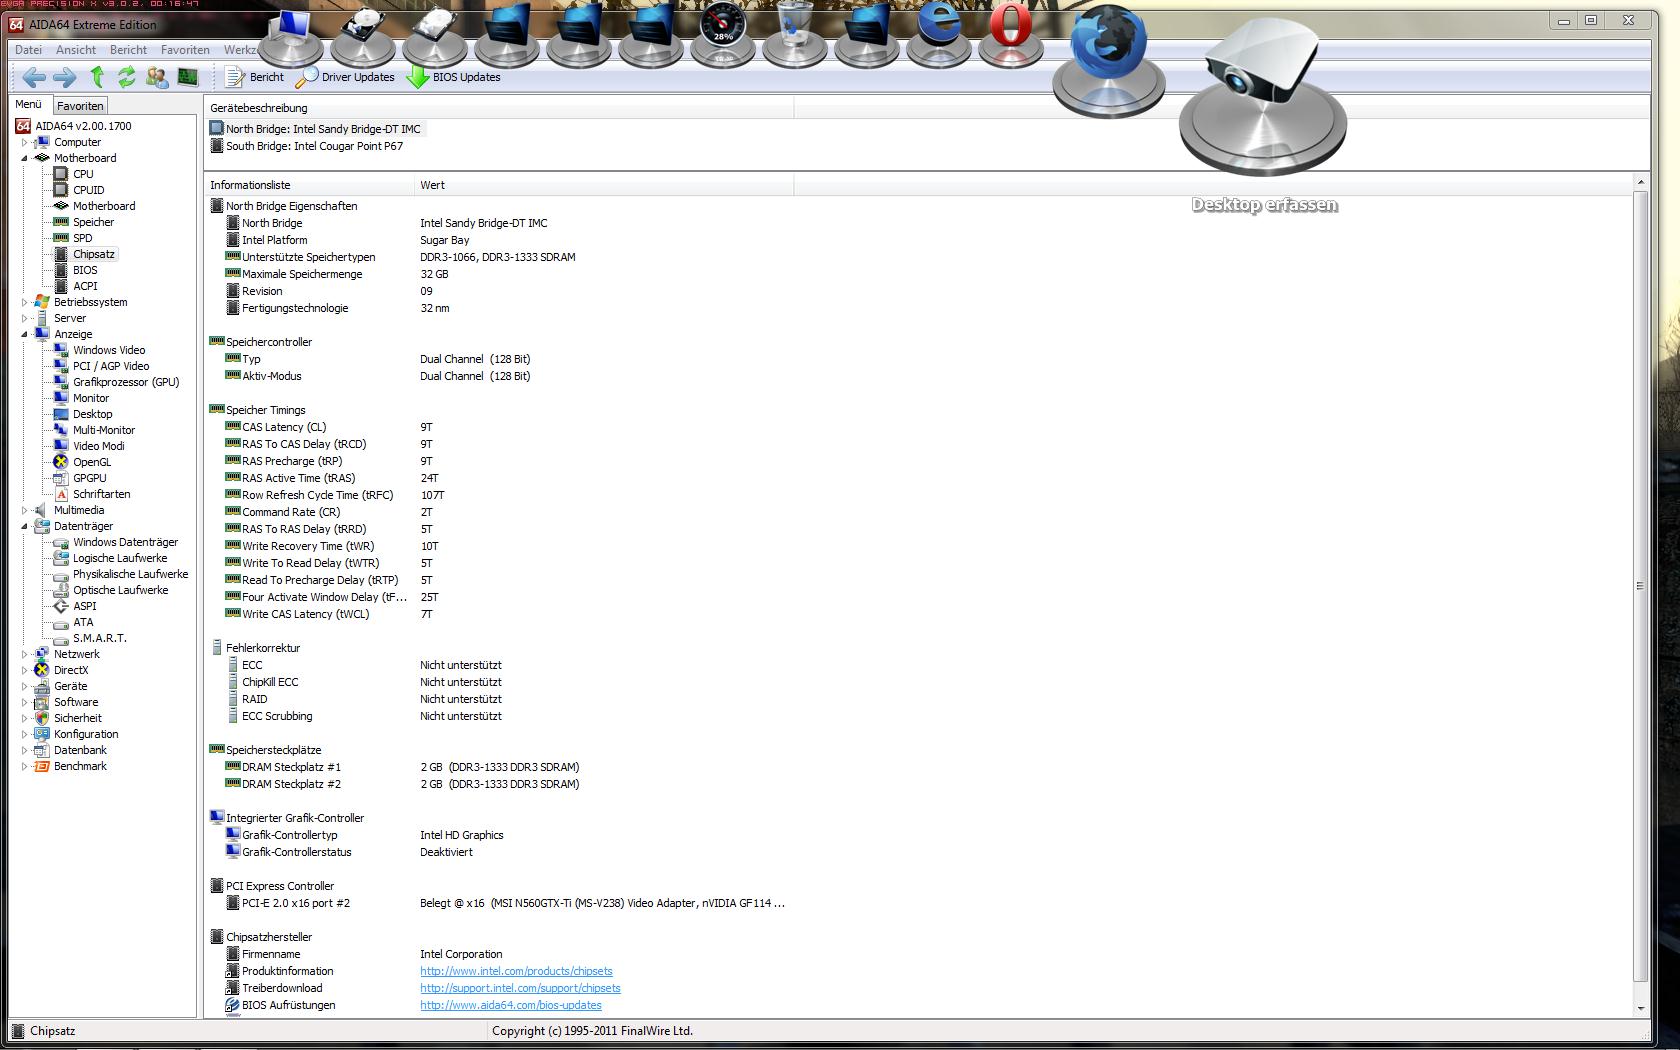This screenshot has width=1680, height=1050.
Task: Switch to the Favoriten tab in the sidebar
Action: point(80,106)
